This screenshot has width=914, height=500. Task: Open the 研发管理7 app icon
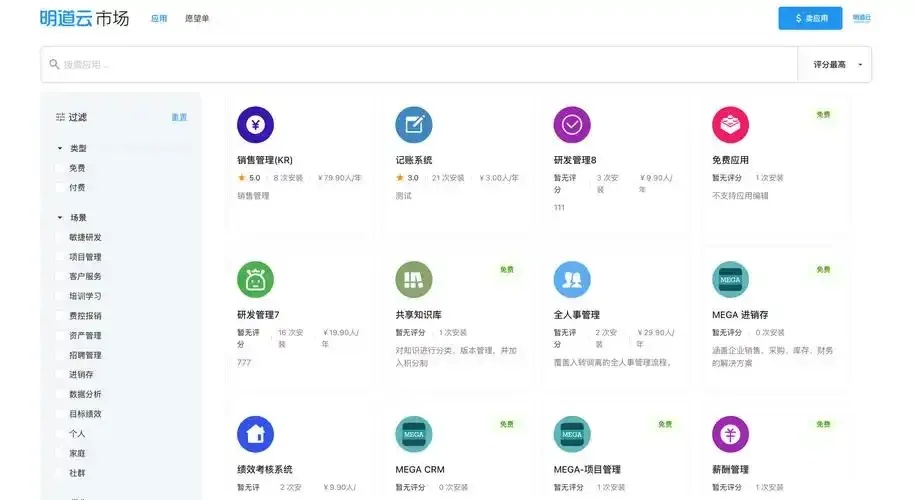pyautogui.click(x=255, y=280)
